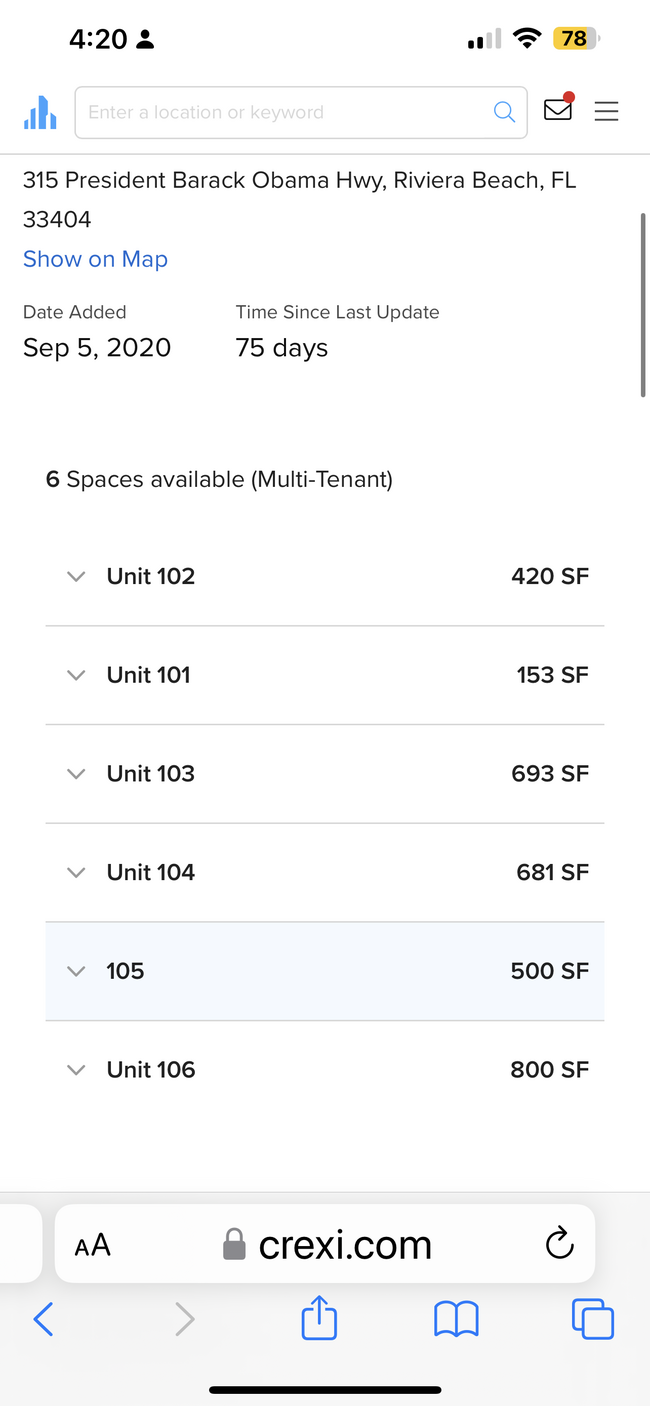Tap the crexi.com address bar
This screenshot has height=1406, width=650.
(325, 1244)
